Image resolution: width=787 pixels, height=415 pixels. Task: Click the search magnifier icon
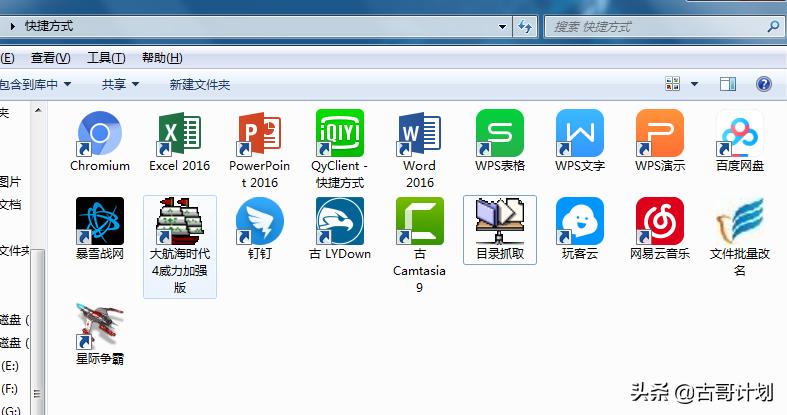[x=773, y=26]
